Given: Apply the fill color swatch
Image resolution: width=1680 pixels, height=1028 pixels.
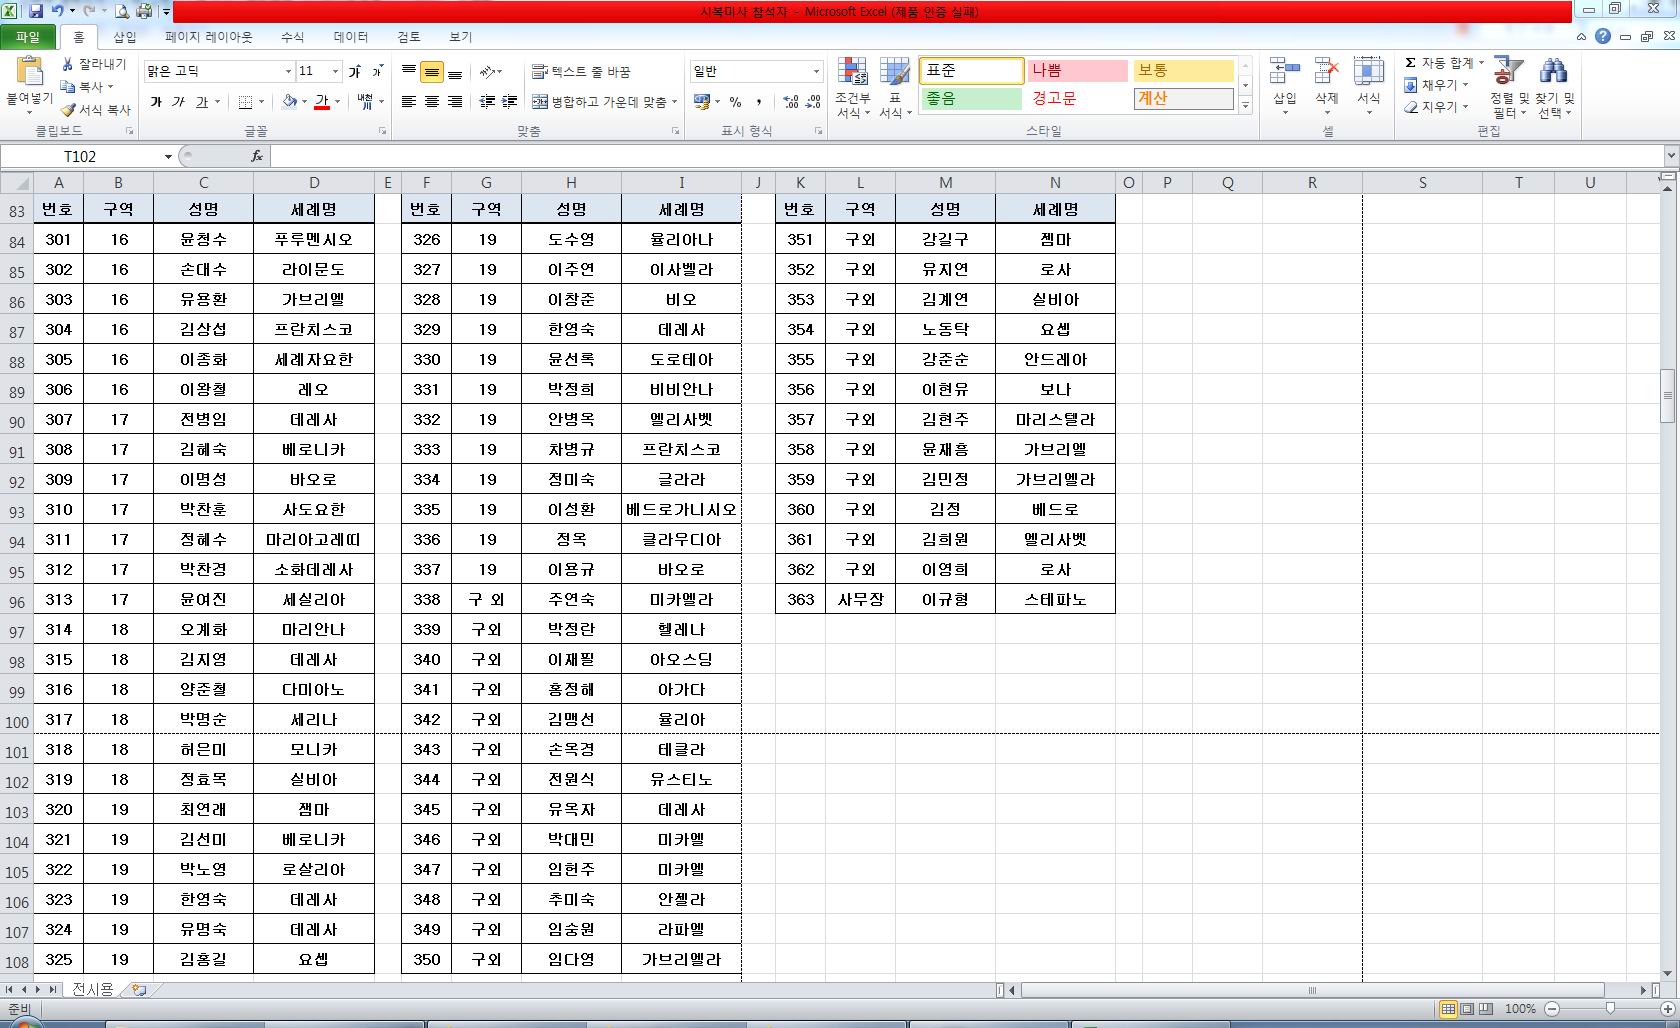Looking at the screenshot, I should pos(289,102).
